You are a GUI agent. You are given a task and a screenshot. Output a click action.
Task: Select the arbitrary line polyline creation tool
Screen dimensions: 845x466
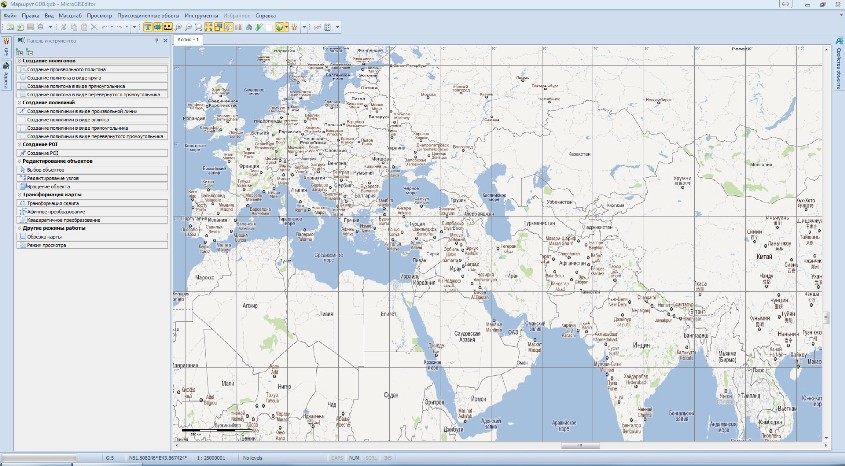[x=92, y=111]
